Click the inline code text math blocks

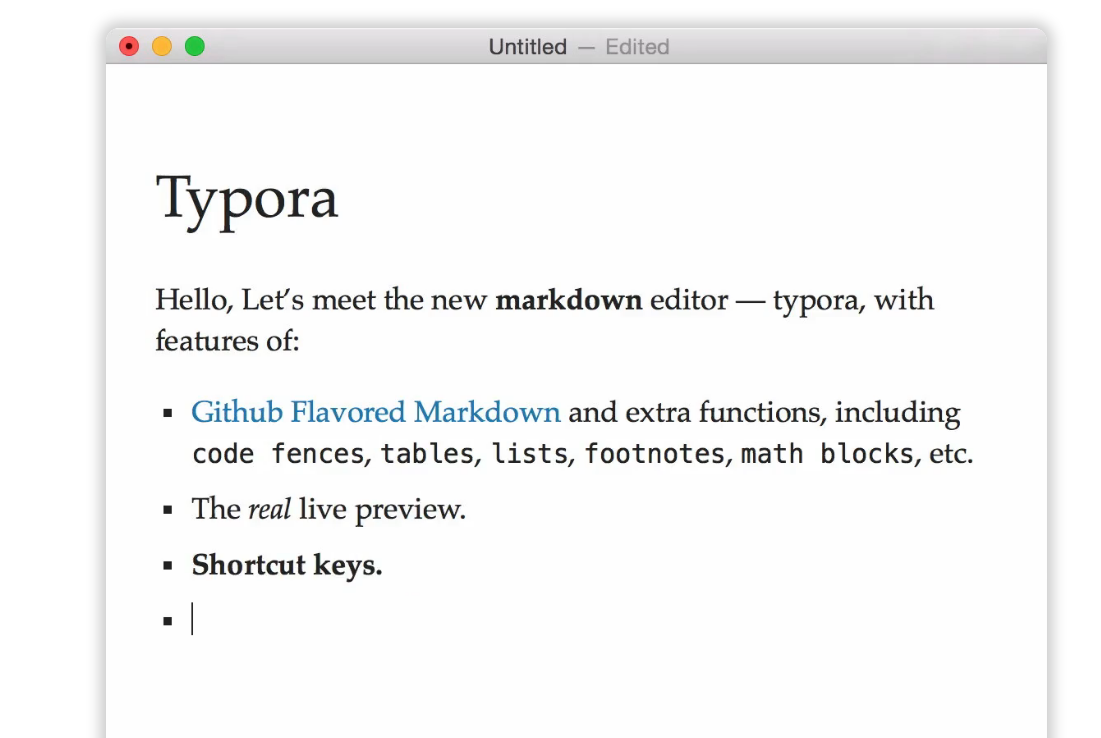pos(828,454)
